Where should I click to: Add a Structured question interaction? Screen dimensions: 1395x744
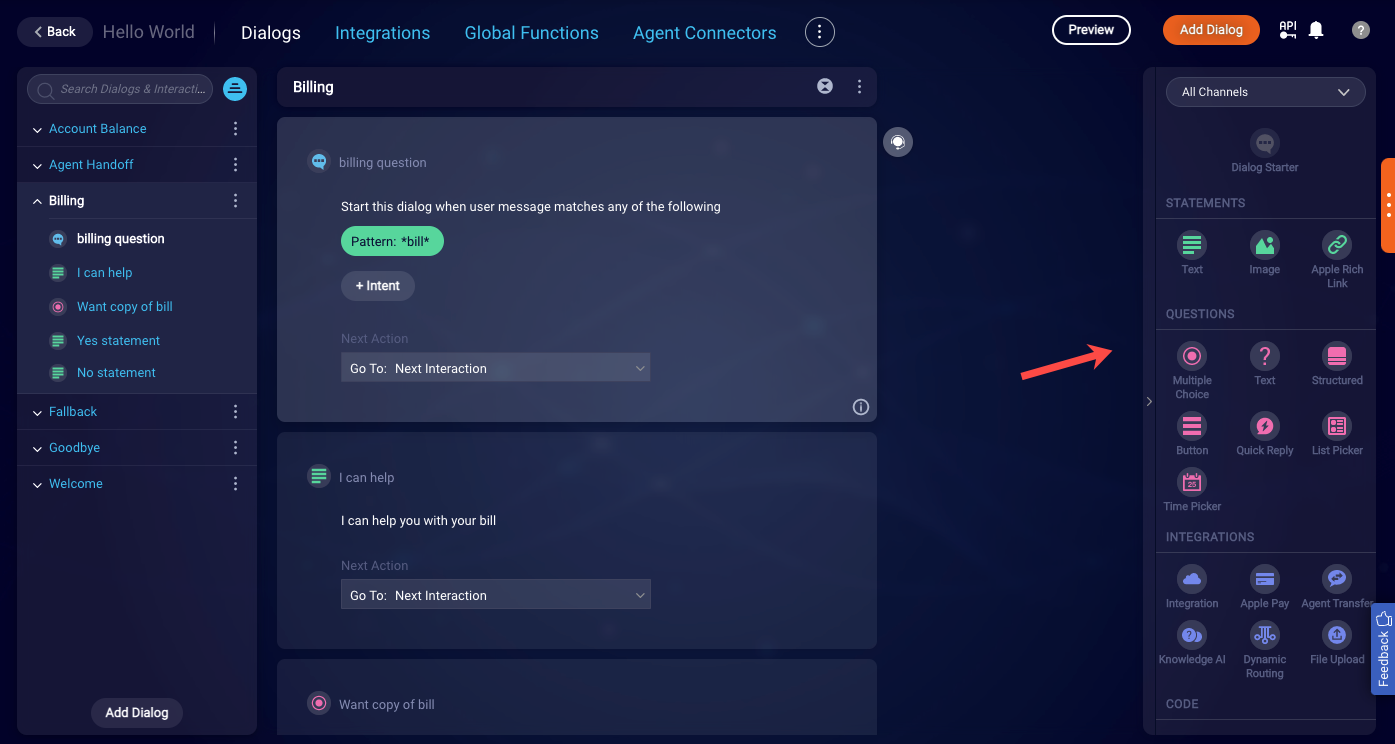[1337, 356]
